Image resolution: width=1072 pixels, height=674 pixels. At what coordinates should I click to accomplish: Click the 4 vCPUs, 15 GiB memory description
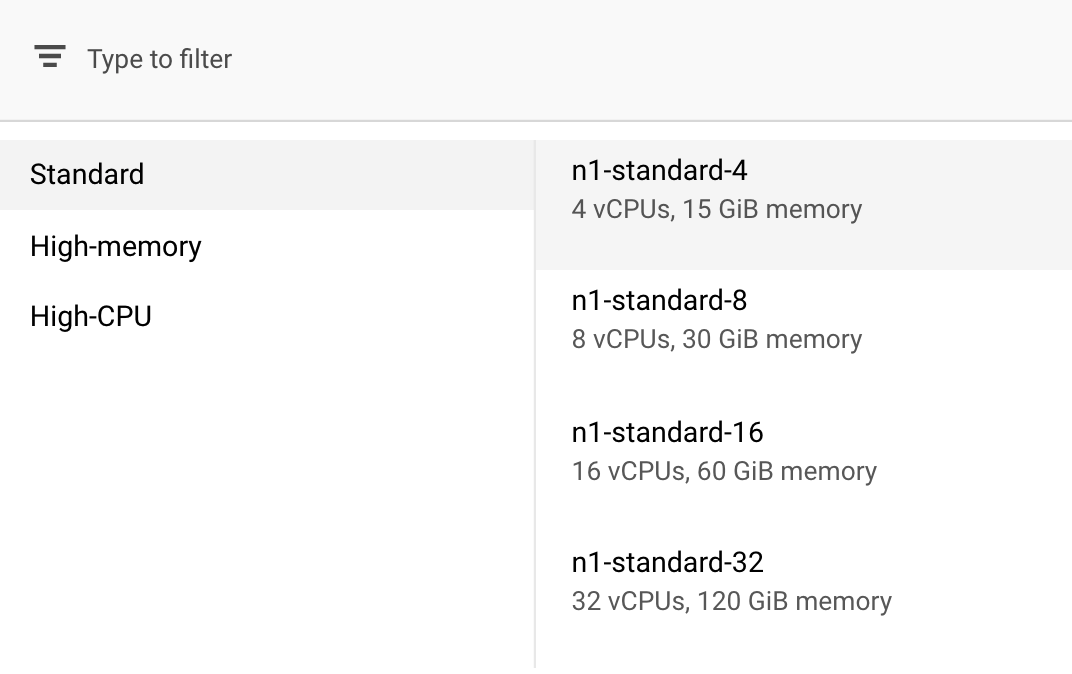[x=716, y=209]
